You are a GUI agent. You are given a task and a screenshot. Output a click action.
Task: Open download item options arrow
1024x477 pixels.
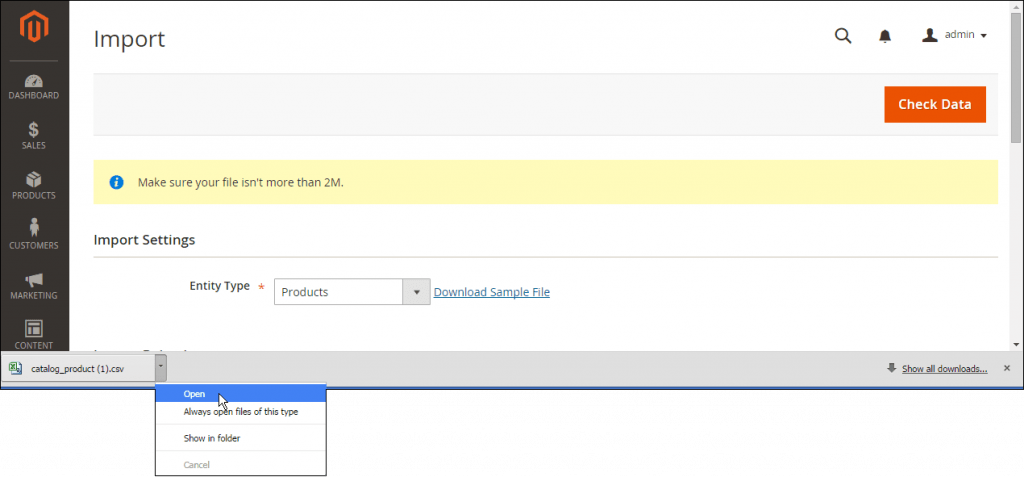(x=161, y=368)
